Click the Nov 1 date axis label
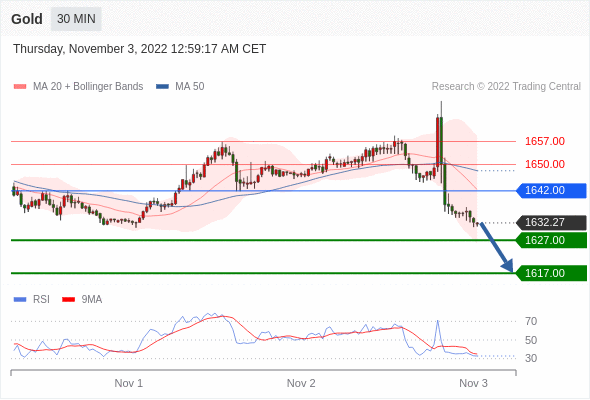The width and height of the screenshot is (590, 400). pyautogui.click(x=129, y=383)
